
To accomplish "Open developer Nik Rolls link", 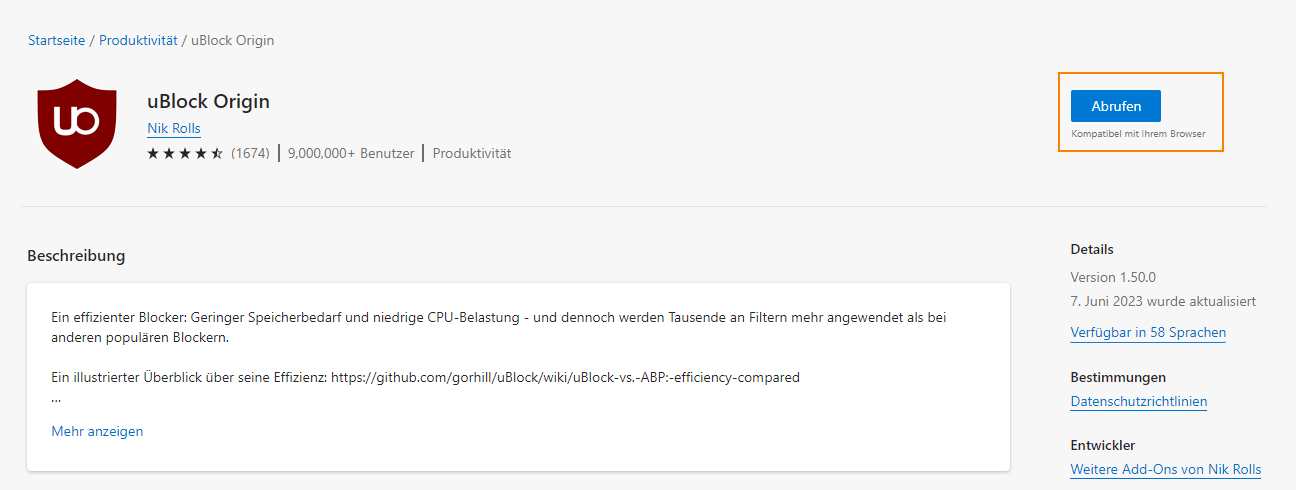I will point(174,128).
